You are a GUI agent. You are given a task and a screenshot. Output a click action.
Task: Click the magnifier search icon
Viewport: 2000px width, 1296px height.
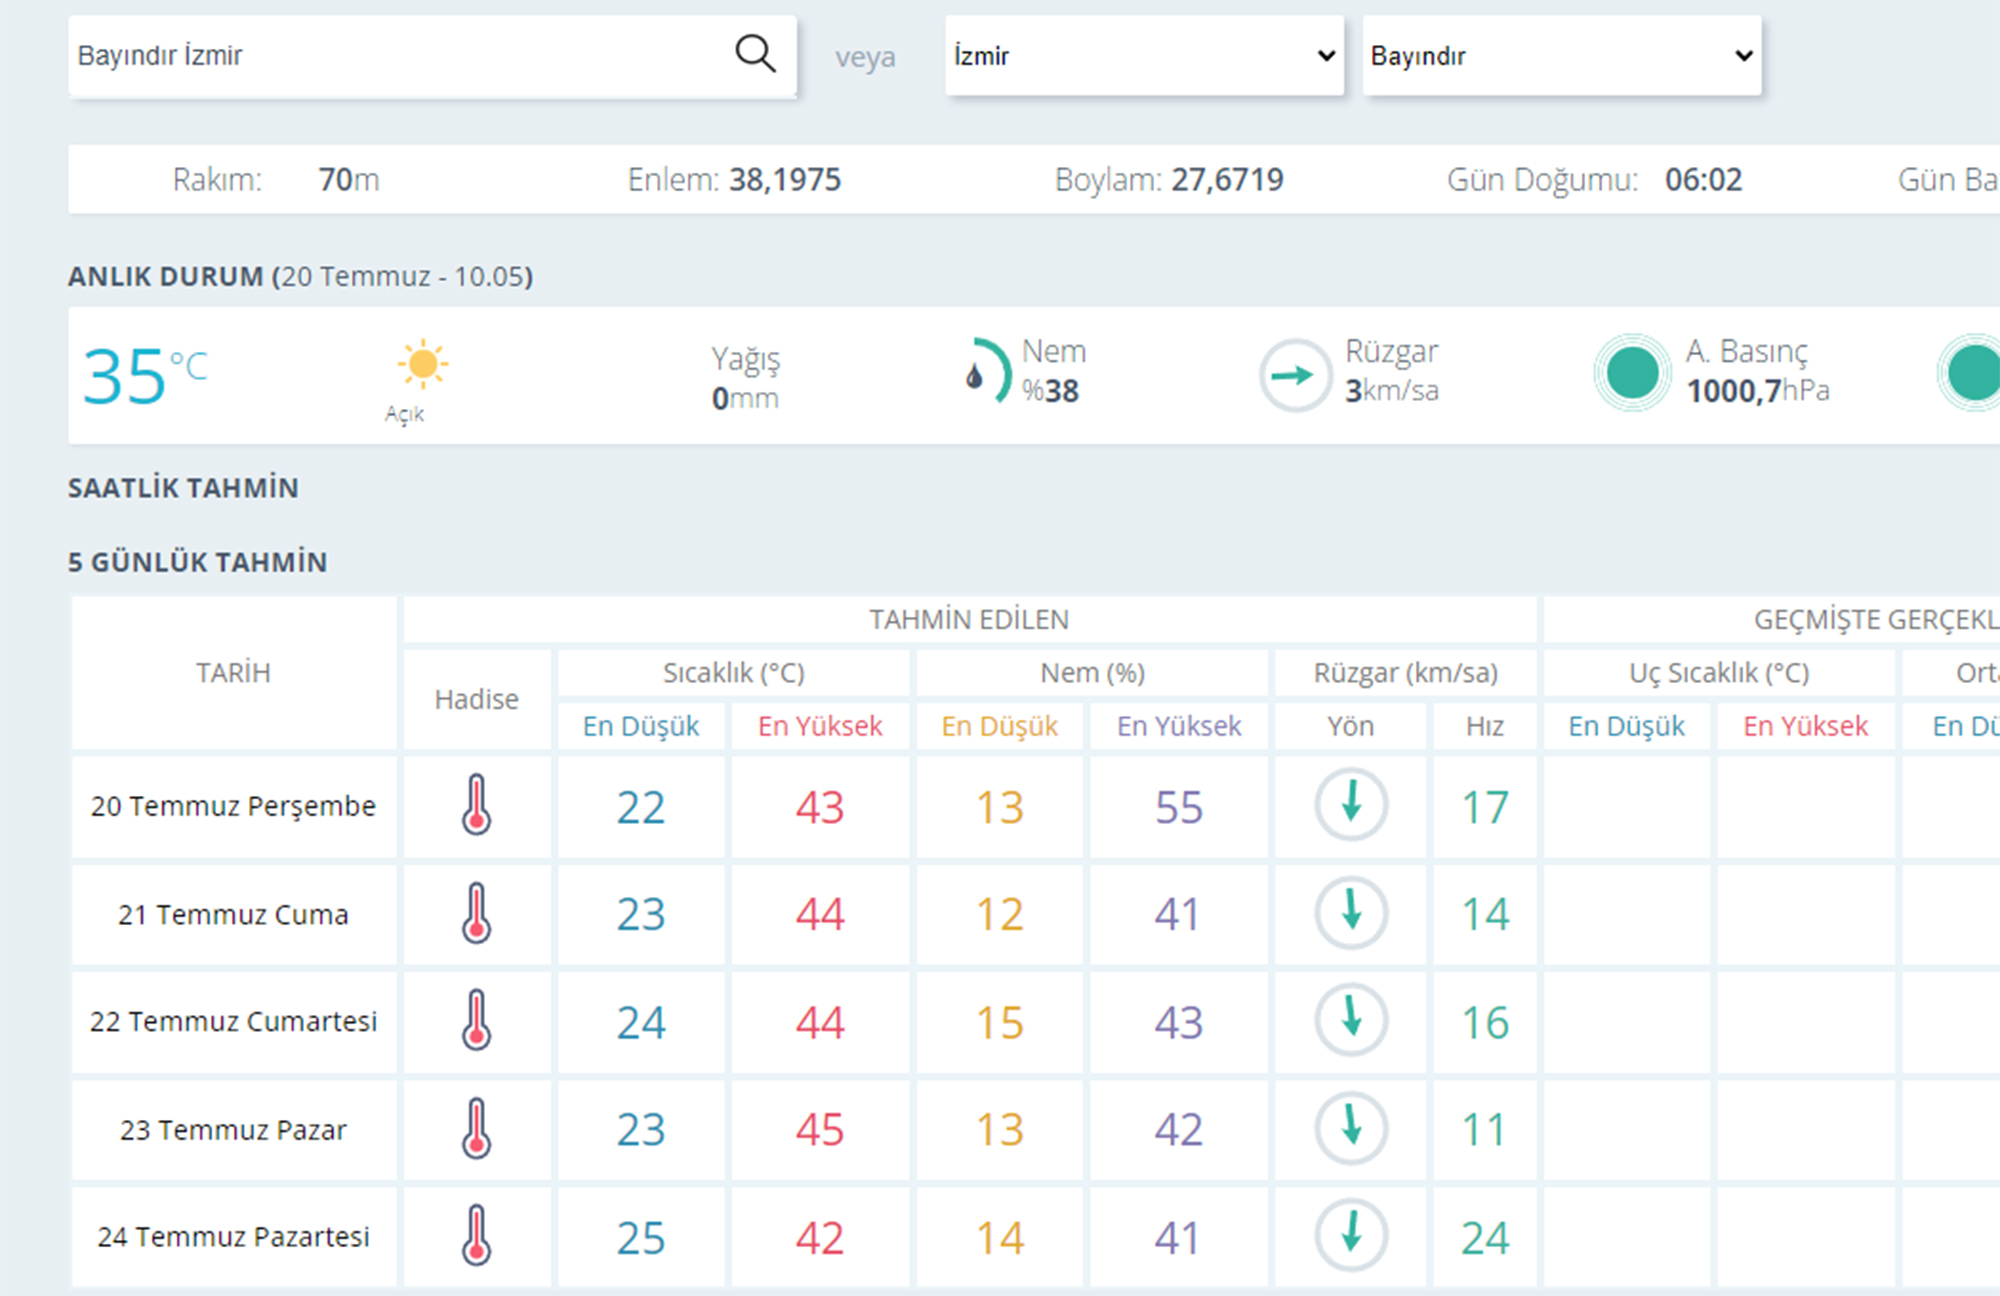pos(755,54)
